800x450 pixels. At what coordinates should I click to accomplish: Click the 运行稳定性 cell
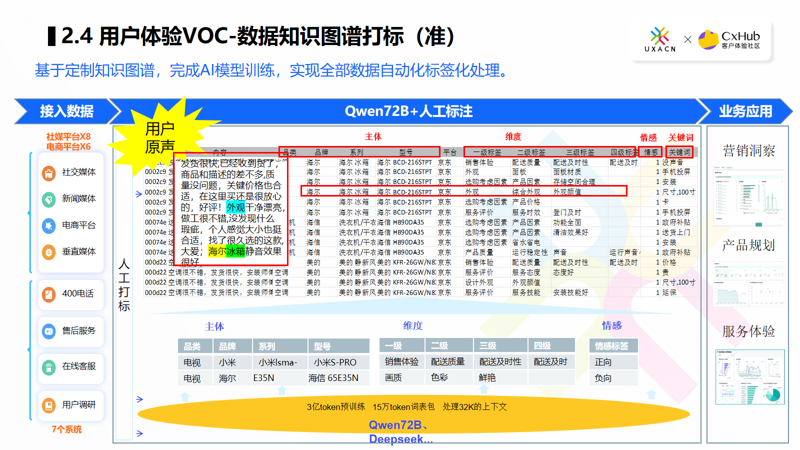click(x=530, y=252)
